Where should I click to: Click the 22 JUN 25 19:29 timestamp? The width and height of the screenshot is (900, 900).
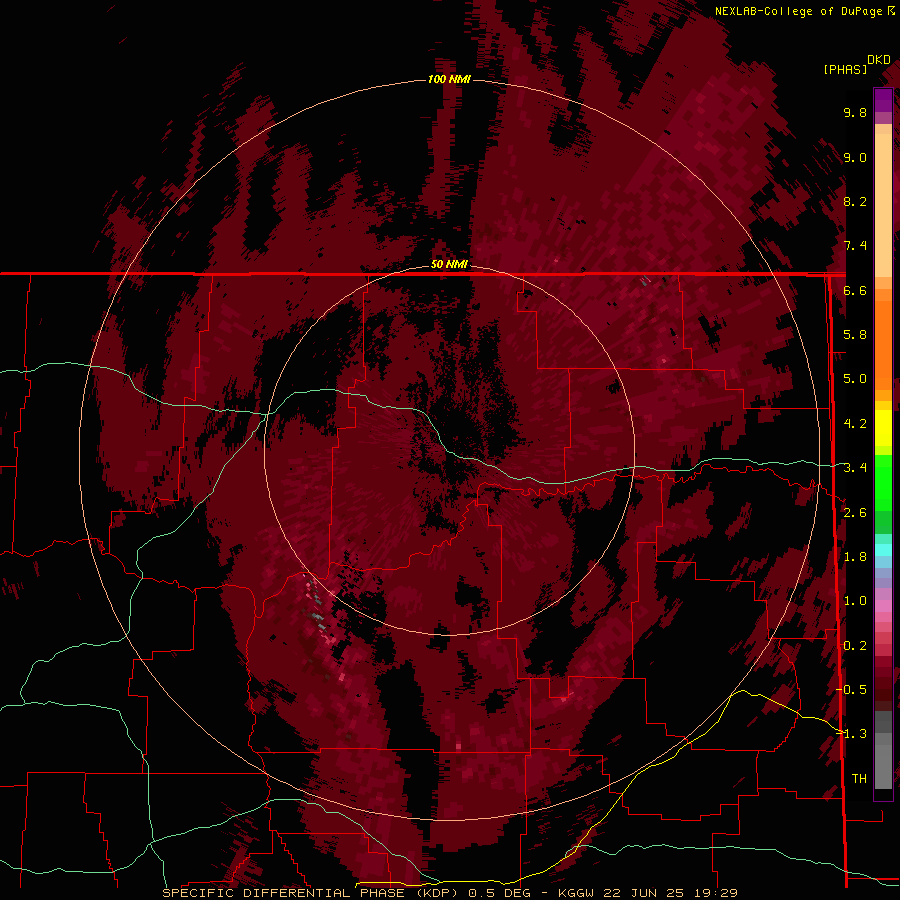(x=670, y=893)
